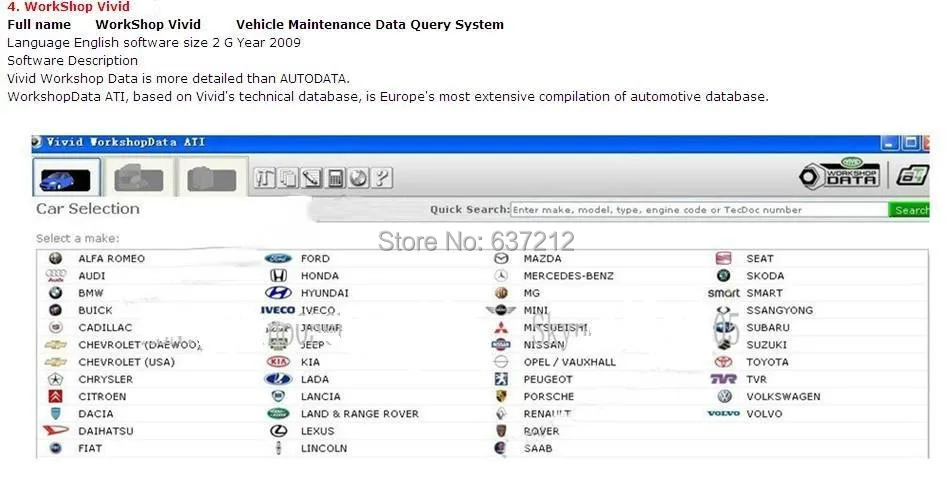The height and width of the screenshot is (481, 952).
Task: Choose IVECO from the list
Action: pos(318,310)
